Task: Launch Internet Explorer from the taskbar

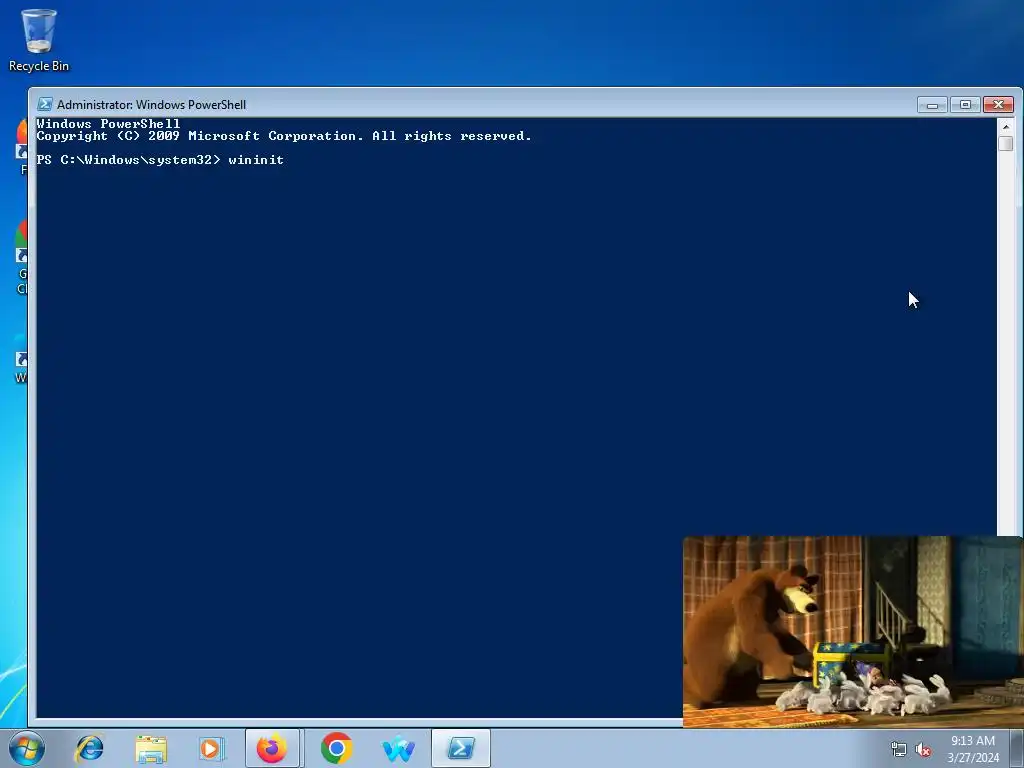Action: (x=89, y=748)
